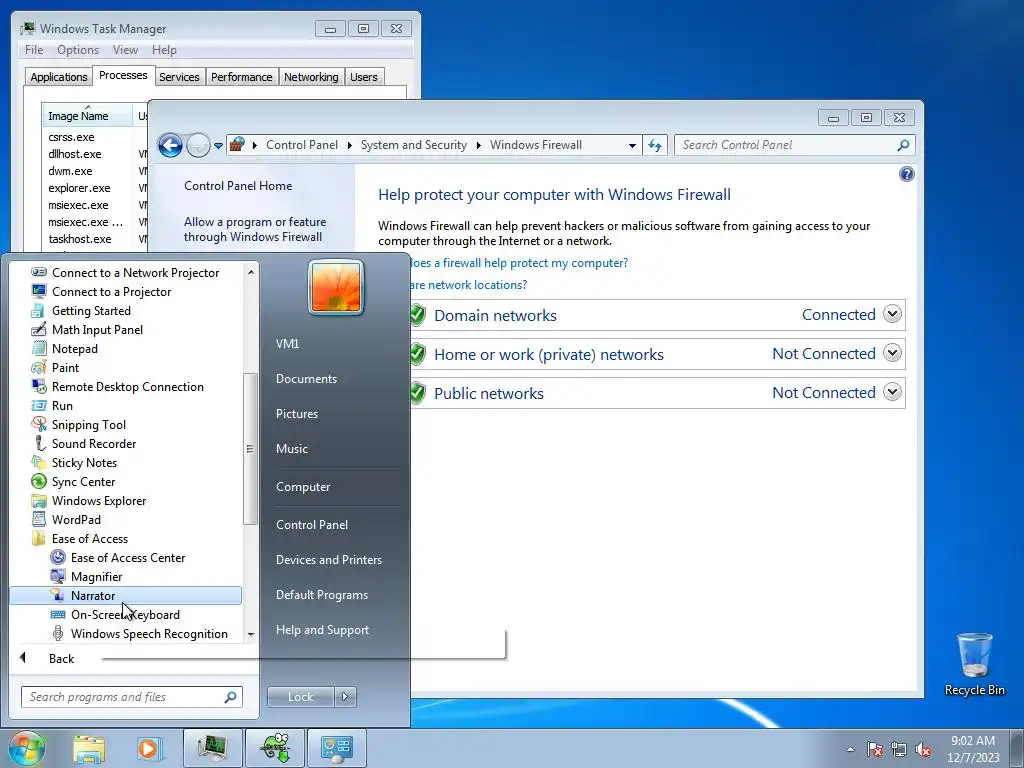This screenshot has width=1024, height=768.
Task: Click the Windows Start orb
Action: 26,748
